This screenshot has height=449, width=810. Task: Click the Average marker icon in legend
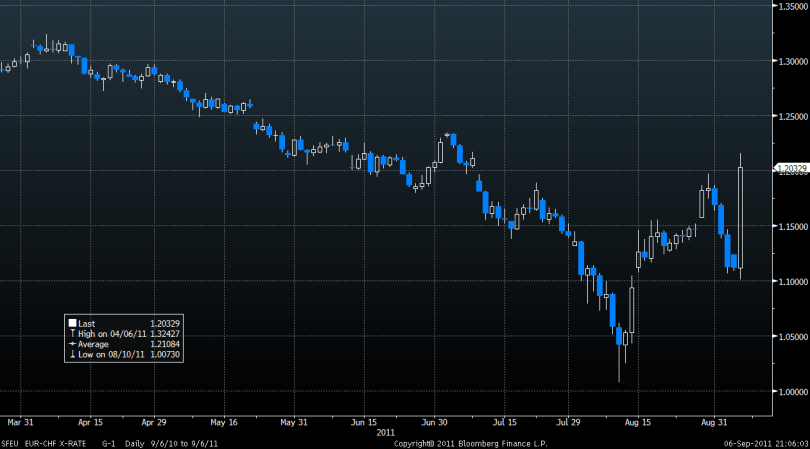(x=72, y=343)
